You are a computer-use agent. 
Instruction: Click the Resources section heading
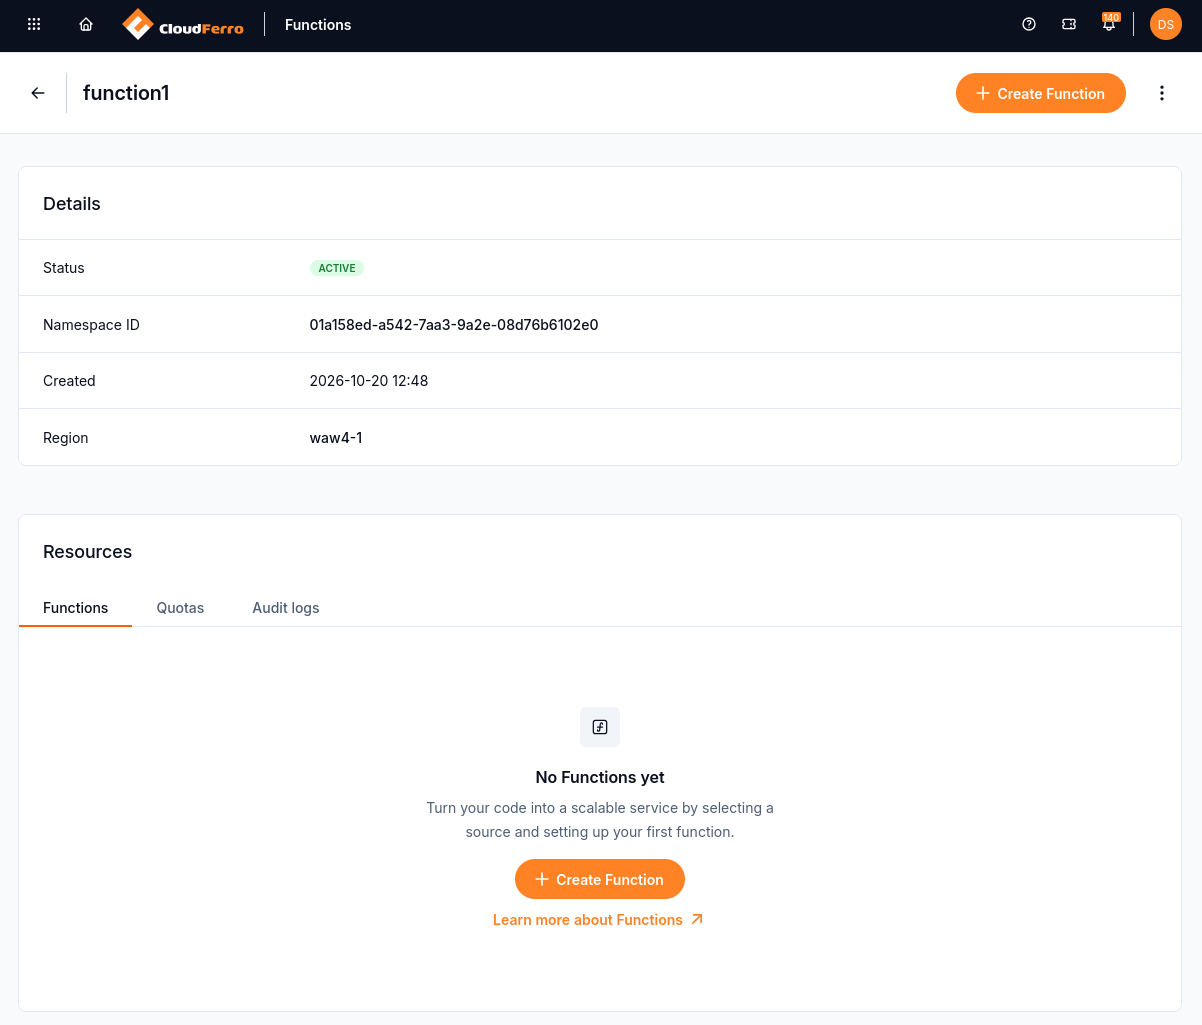pos(88,552)
